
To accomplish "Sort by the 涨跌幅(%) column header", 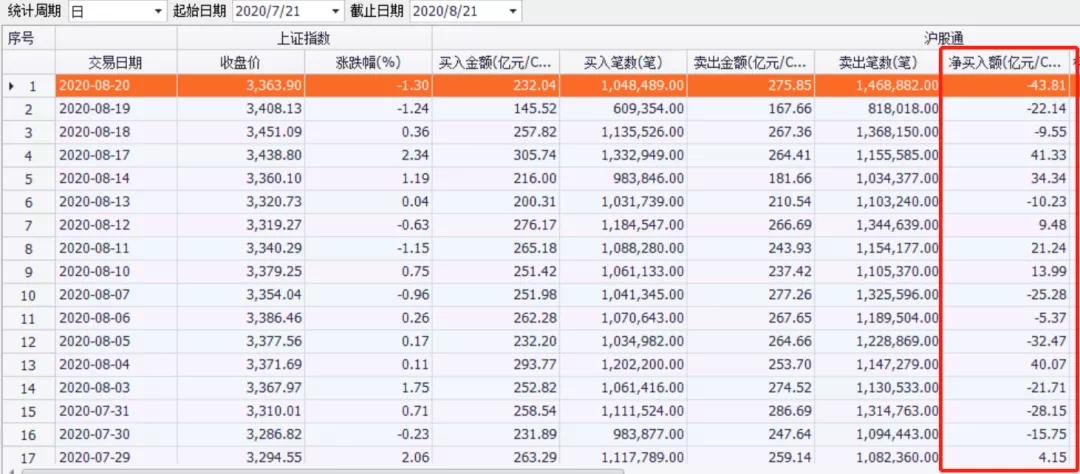I will [x=368, y=63].
